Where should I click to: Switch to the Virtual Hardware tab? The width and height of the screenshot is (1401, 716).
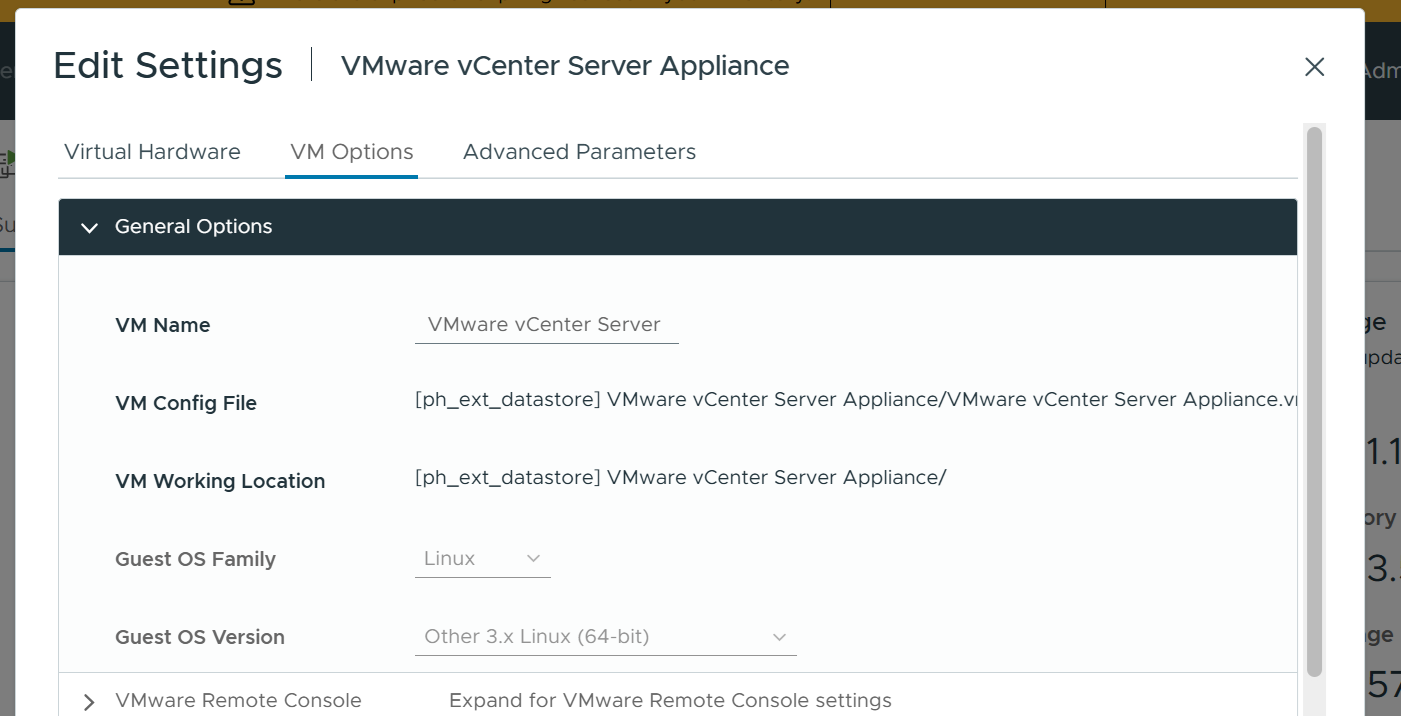click(x=152, y=152)
